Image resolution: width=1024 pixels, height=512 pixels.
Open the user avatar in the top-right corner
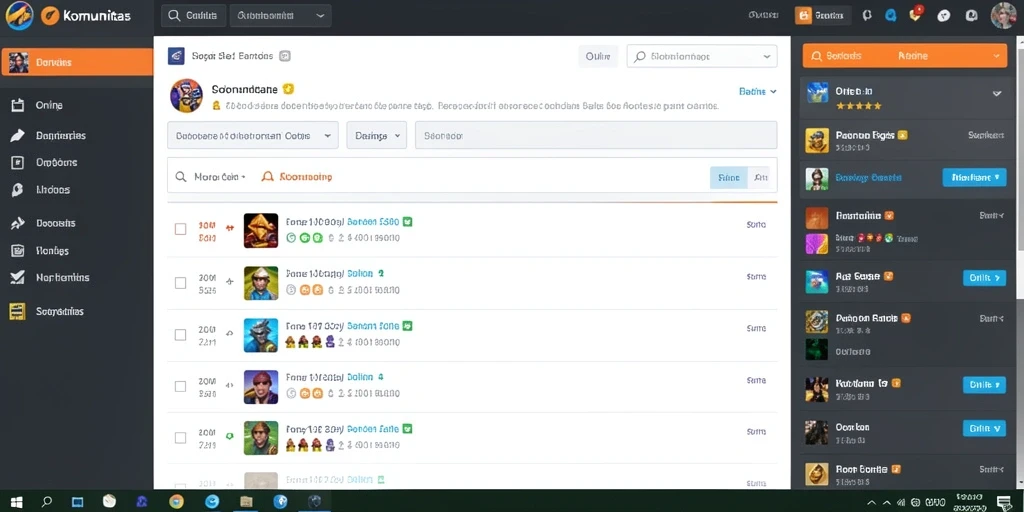tap(1003, 15)
